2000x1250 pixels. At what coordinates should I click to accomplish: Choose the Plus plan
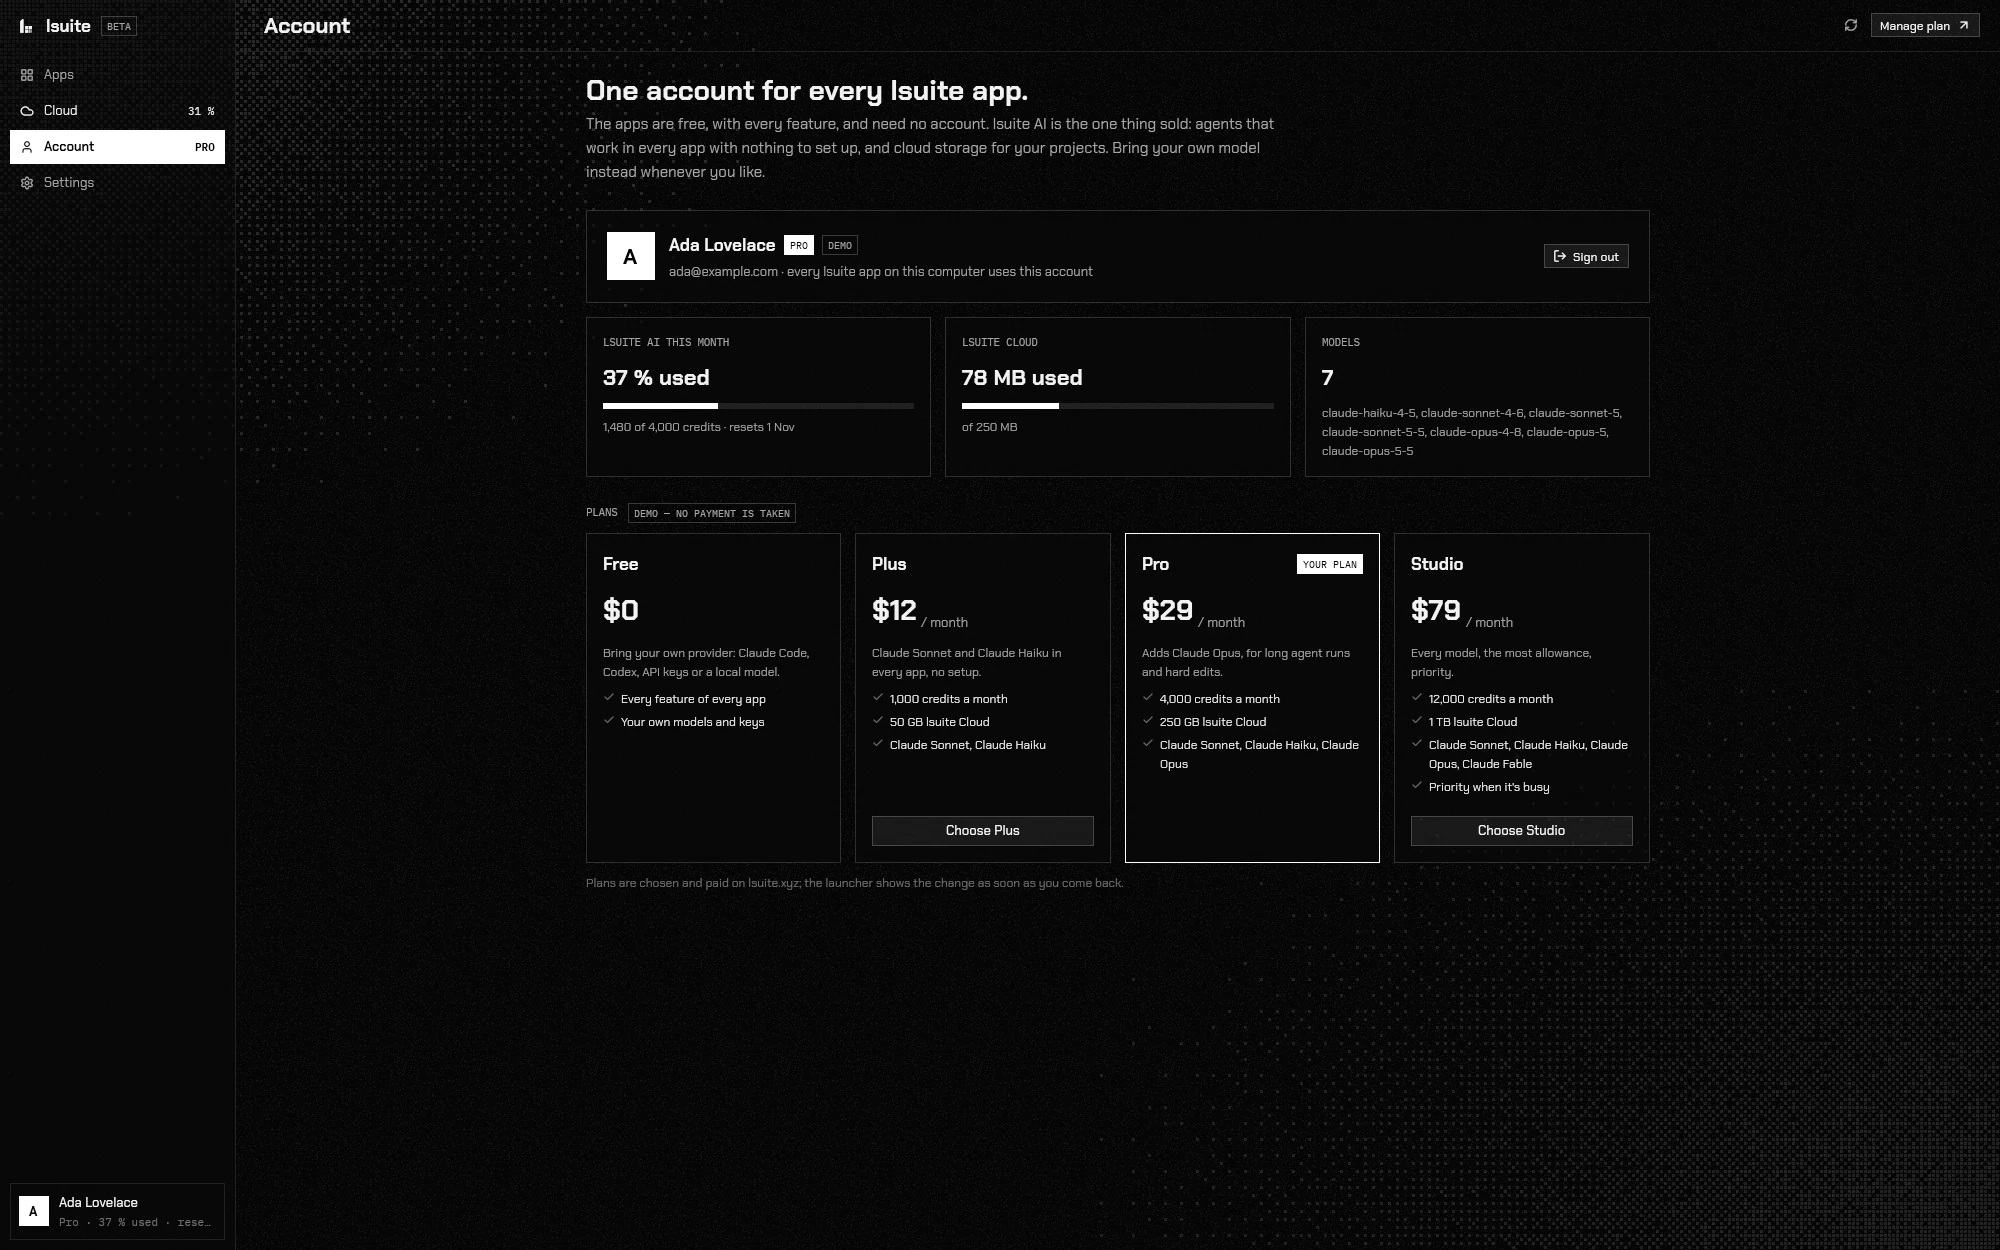tap(982, 831)
